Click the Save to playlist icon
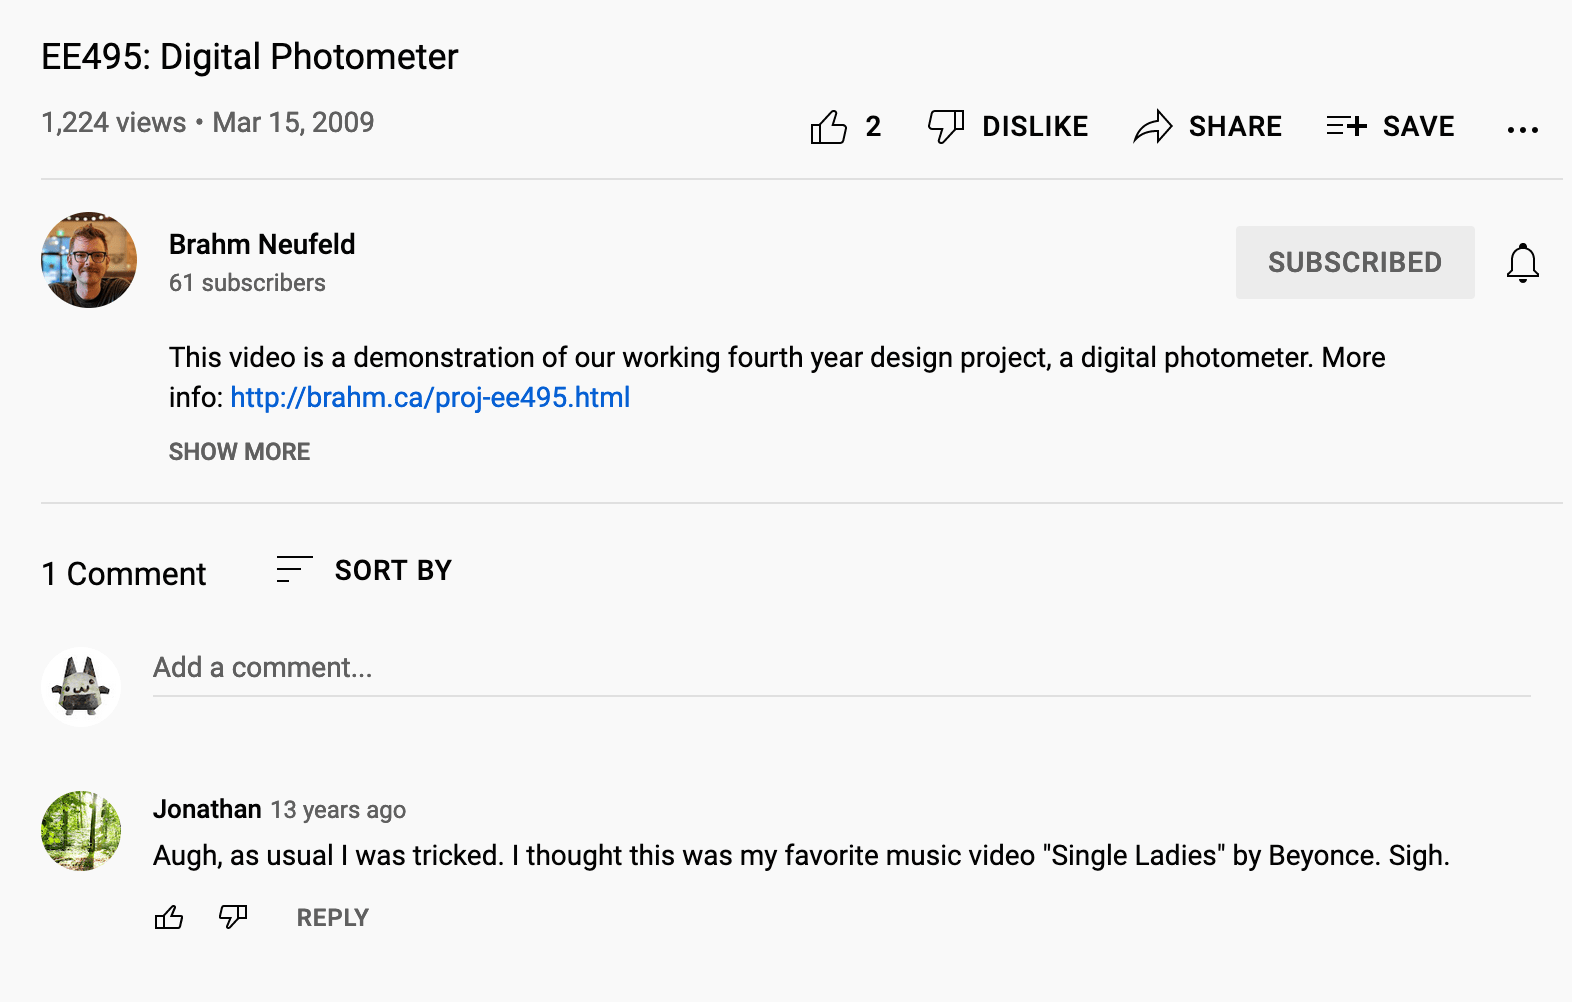The image size is (1572, 1002). (1346, 126)
